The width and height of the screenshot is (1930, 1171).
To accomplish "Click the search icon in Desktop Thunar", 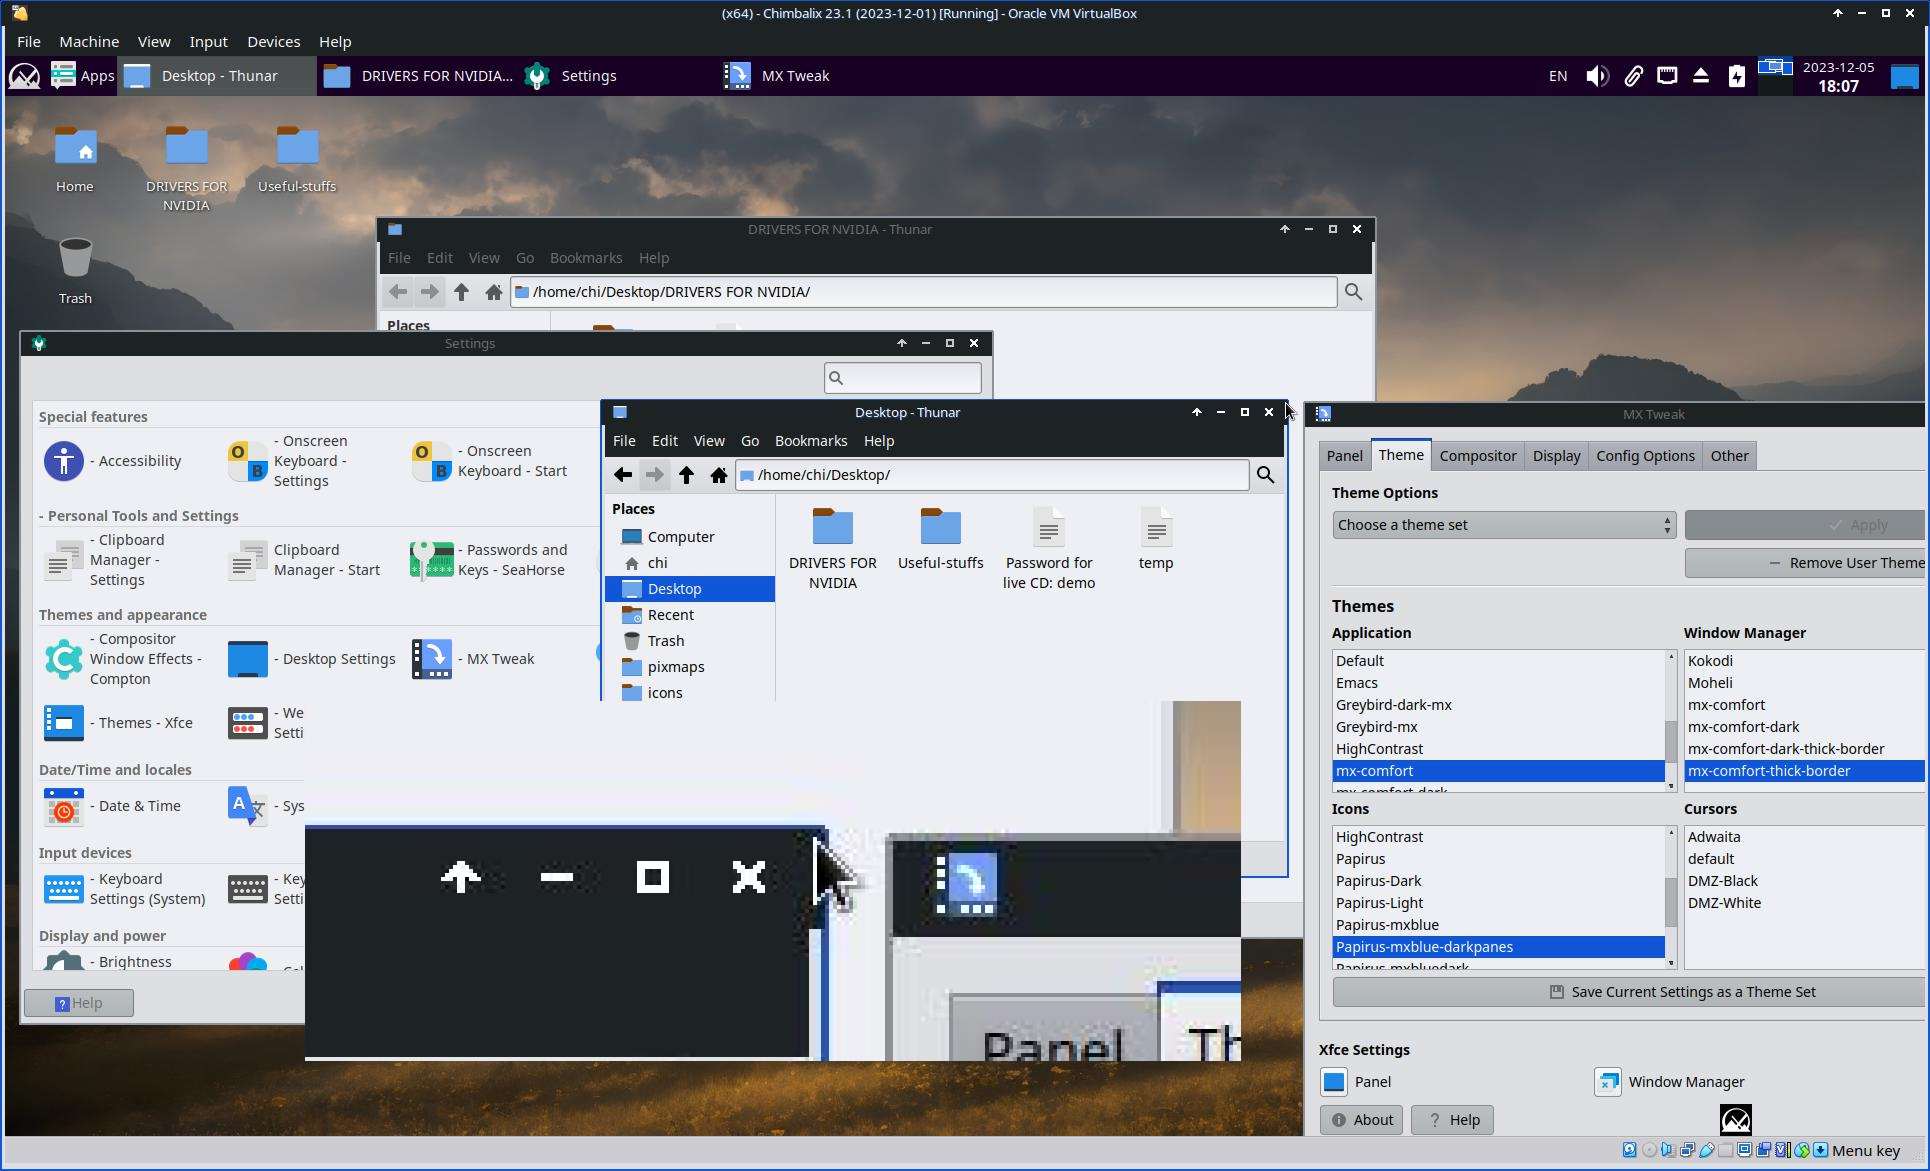I will [1265, 475].
